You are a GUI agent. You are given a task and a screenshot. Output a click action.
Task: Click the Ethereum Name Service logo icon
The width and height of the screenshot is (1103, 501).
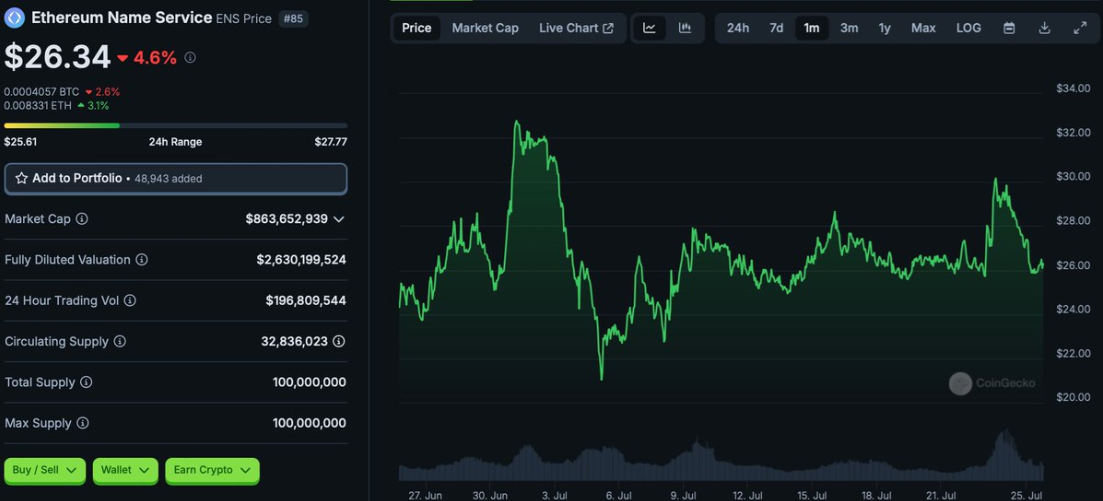14,18
